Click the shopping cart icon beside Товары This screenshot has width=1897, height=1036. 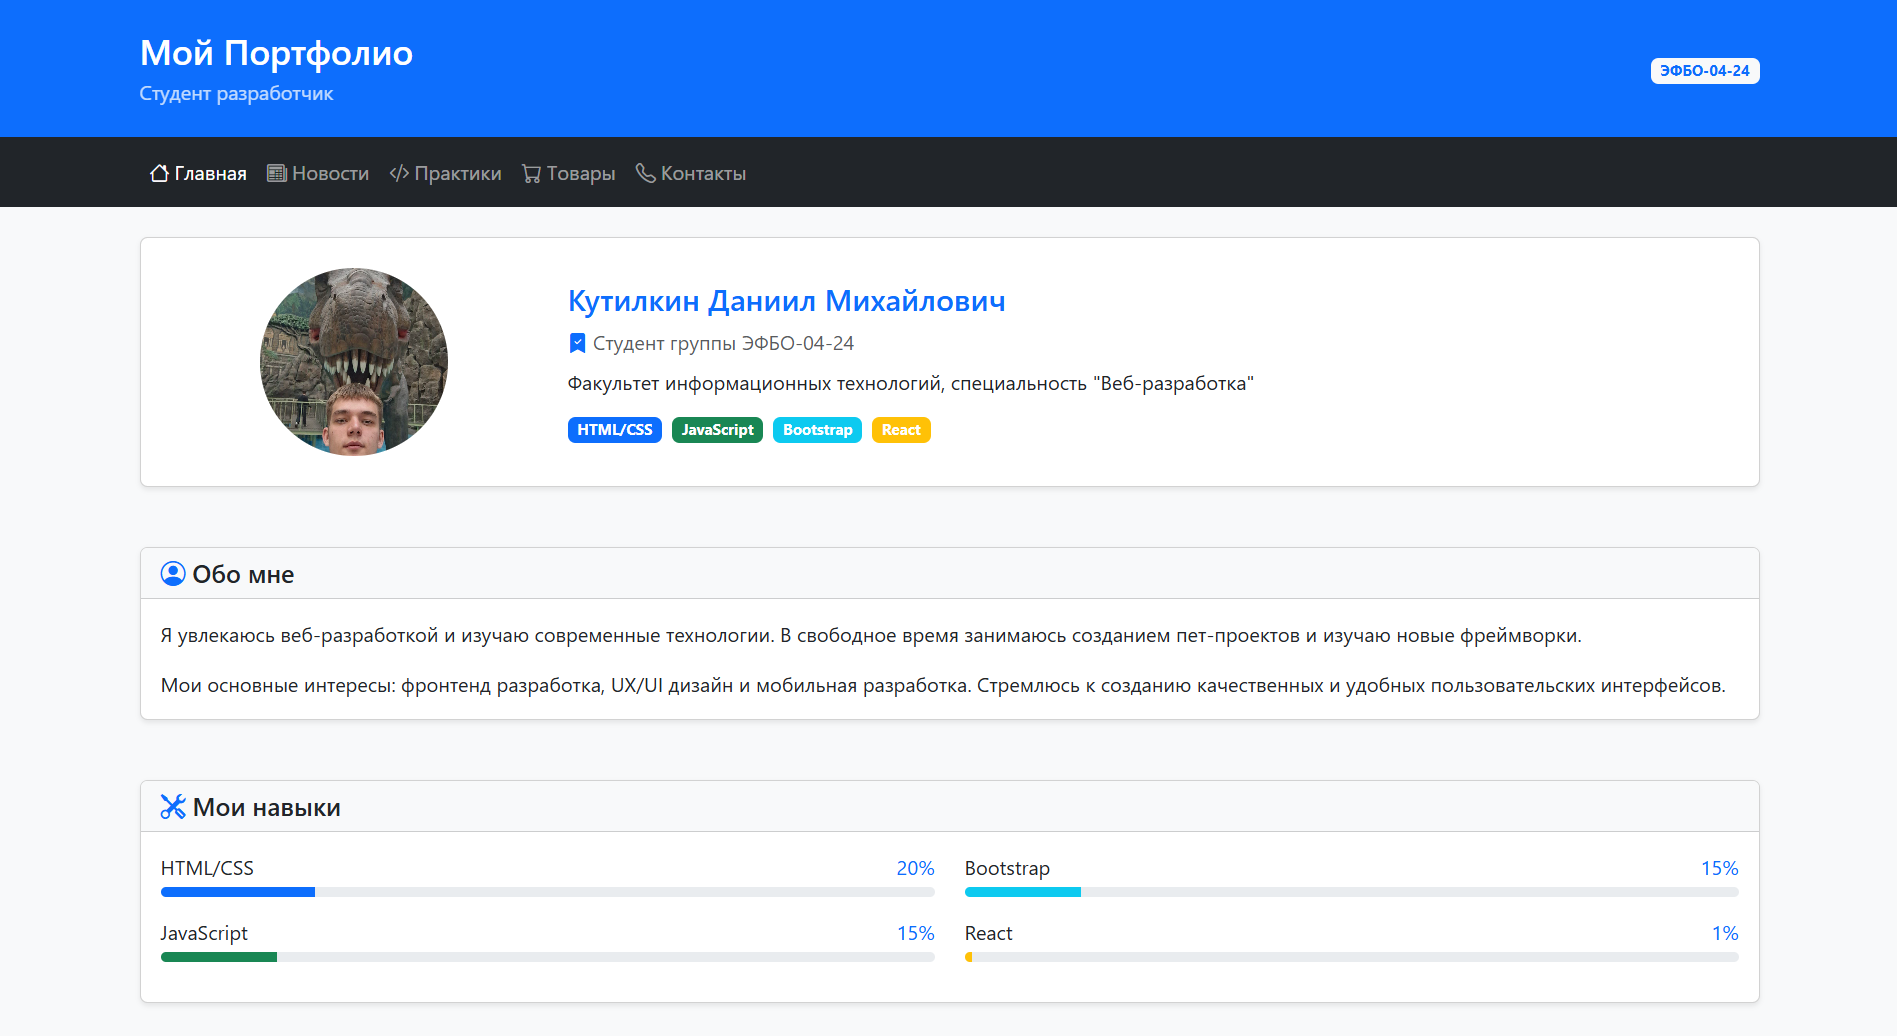531,174
